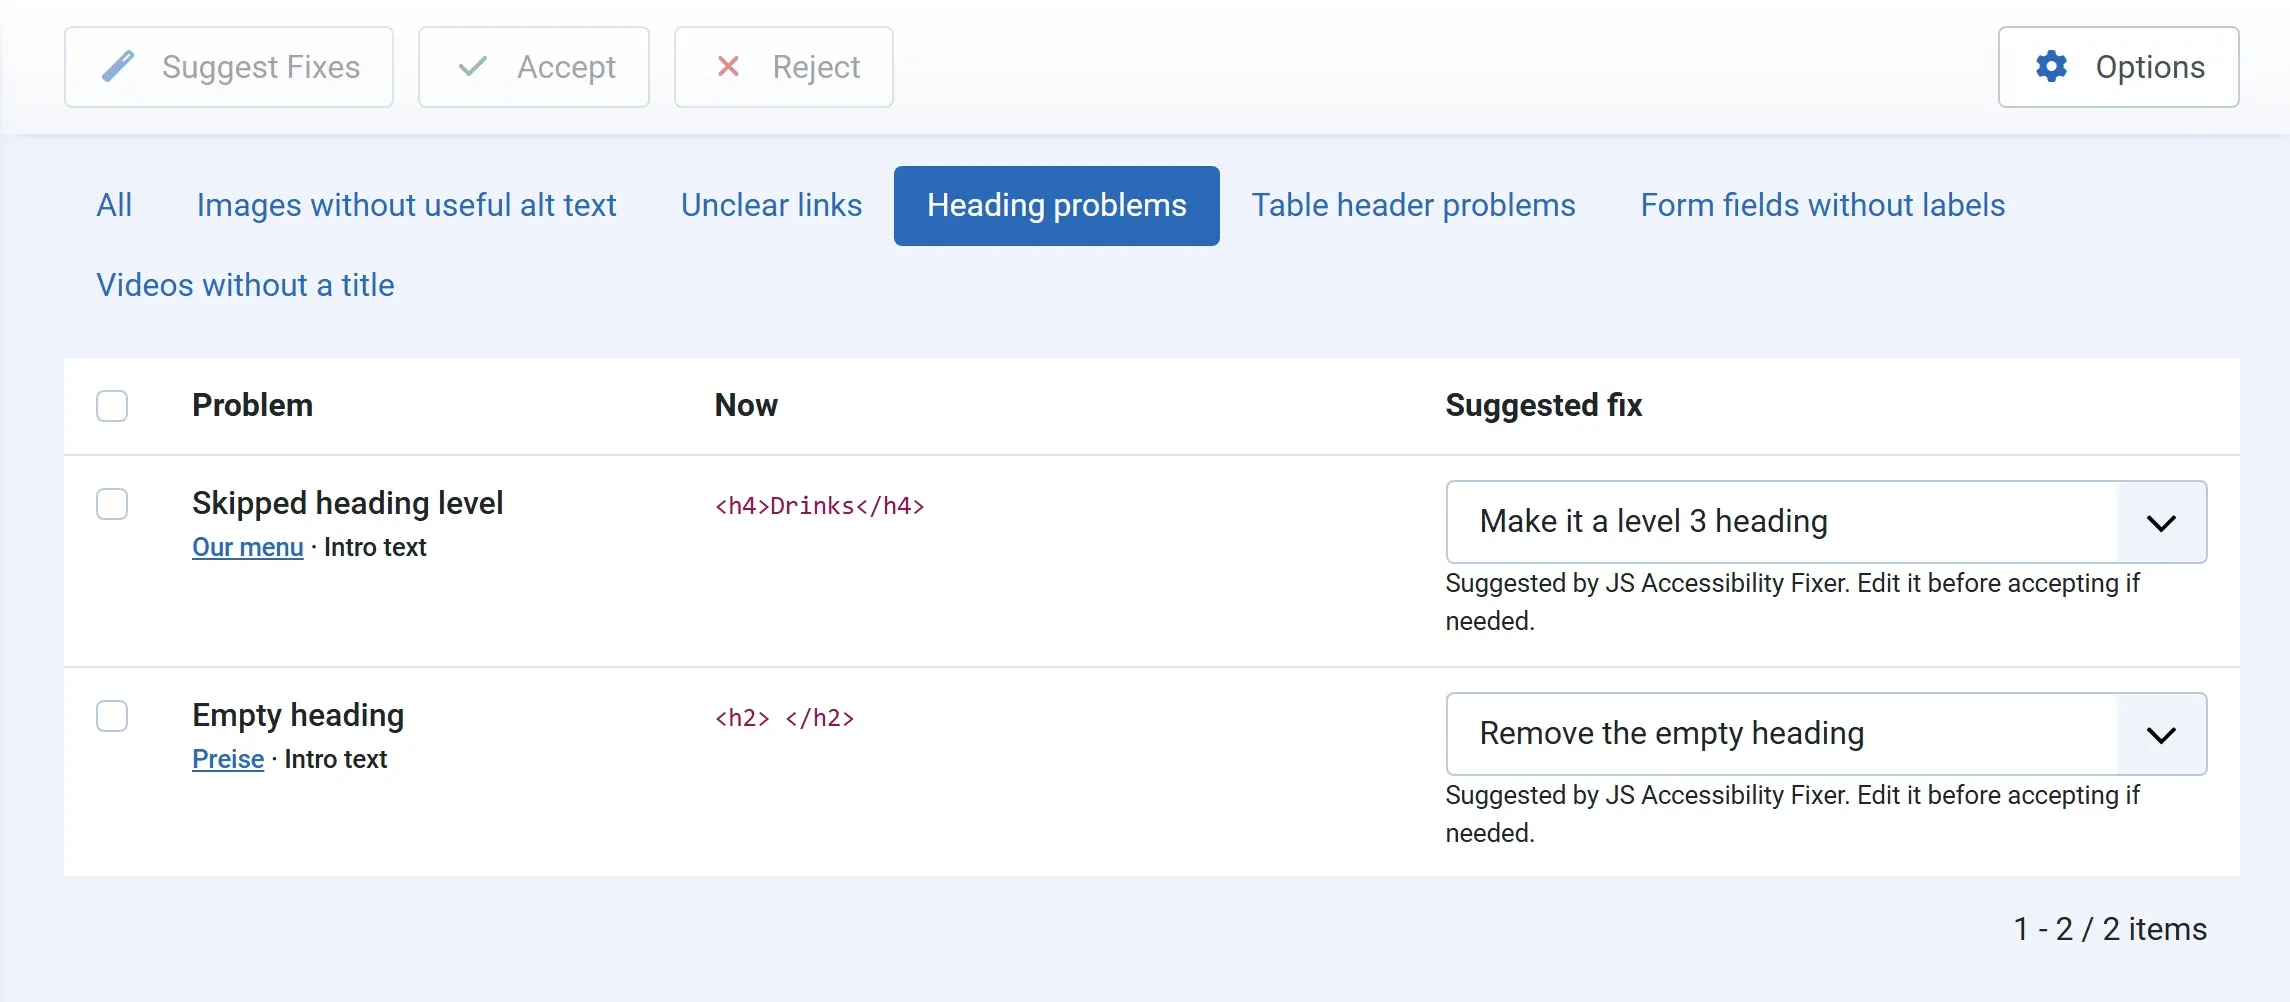Click the Now column header

tap(746, 405)
